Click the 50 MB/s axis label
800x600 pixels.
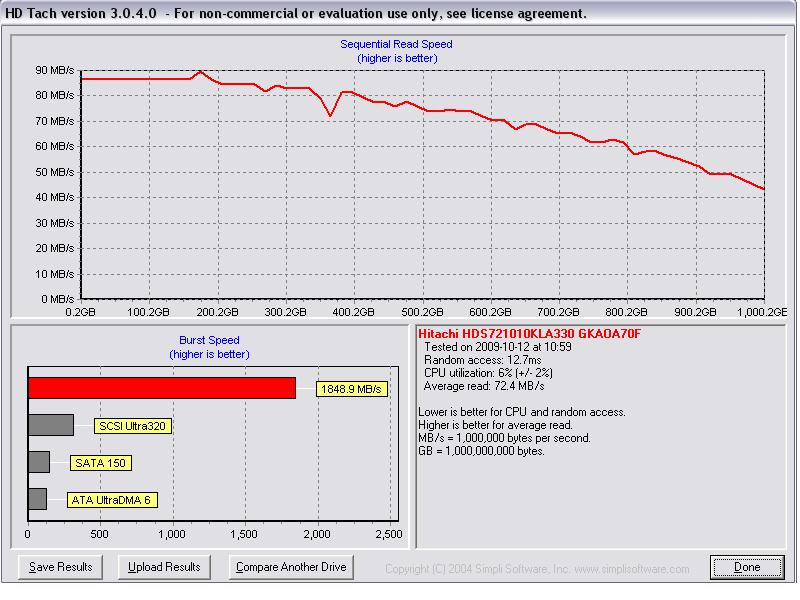pyautogui.click(x=55, y=172)
